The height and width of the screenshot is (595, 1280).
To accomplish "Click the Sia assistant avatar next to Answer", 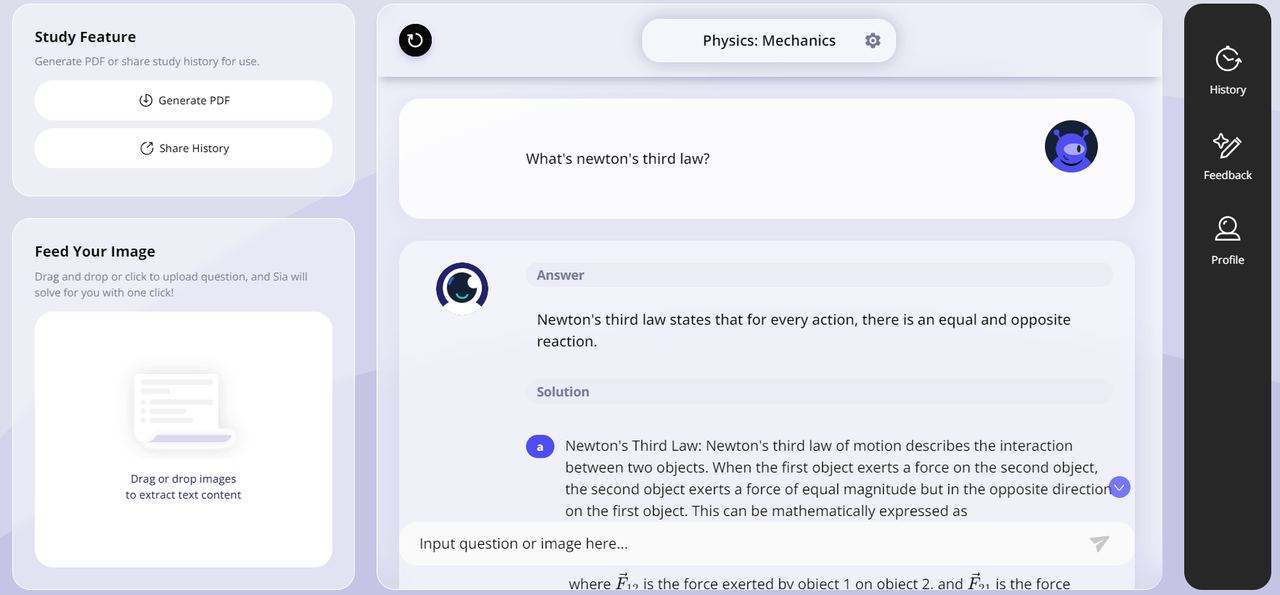I will click(462, 288).
